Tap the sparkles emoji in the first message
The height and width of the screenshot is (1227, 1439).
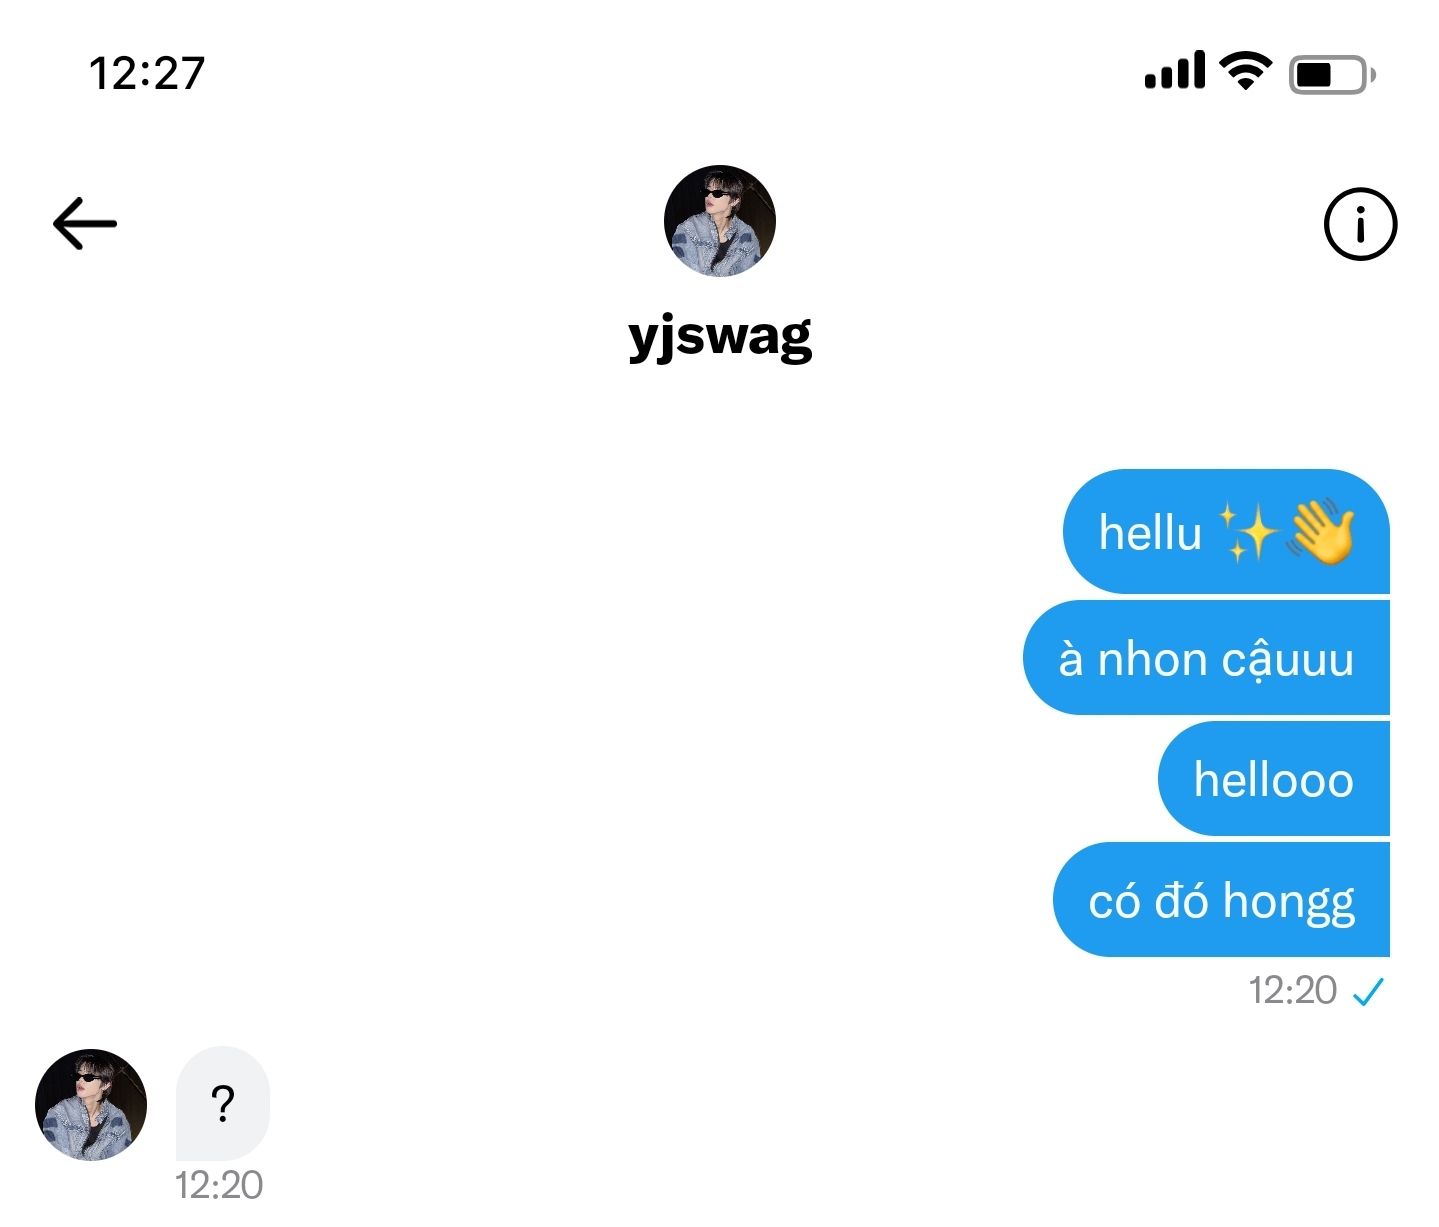pyautogui.click(x=1247, y=531)
